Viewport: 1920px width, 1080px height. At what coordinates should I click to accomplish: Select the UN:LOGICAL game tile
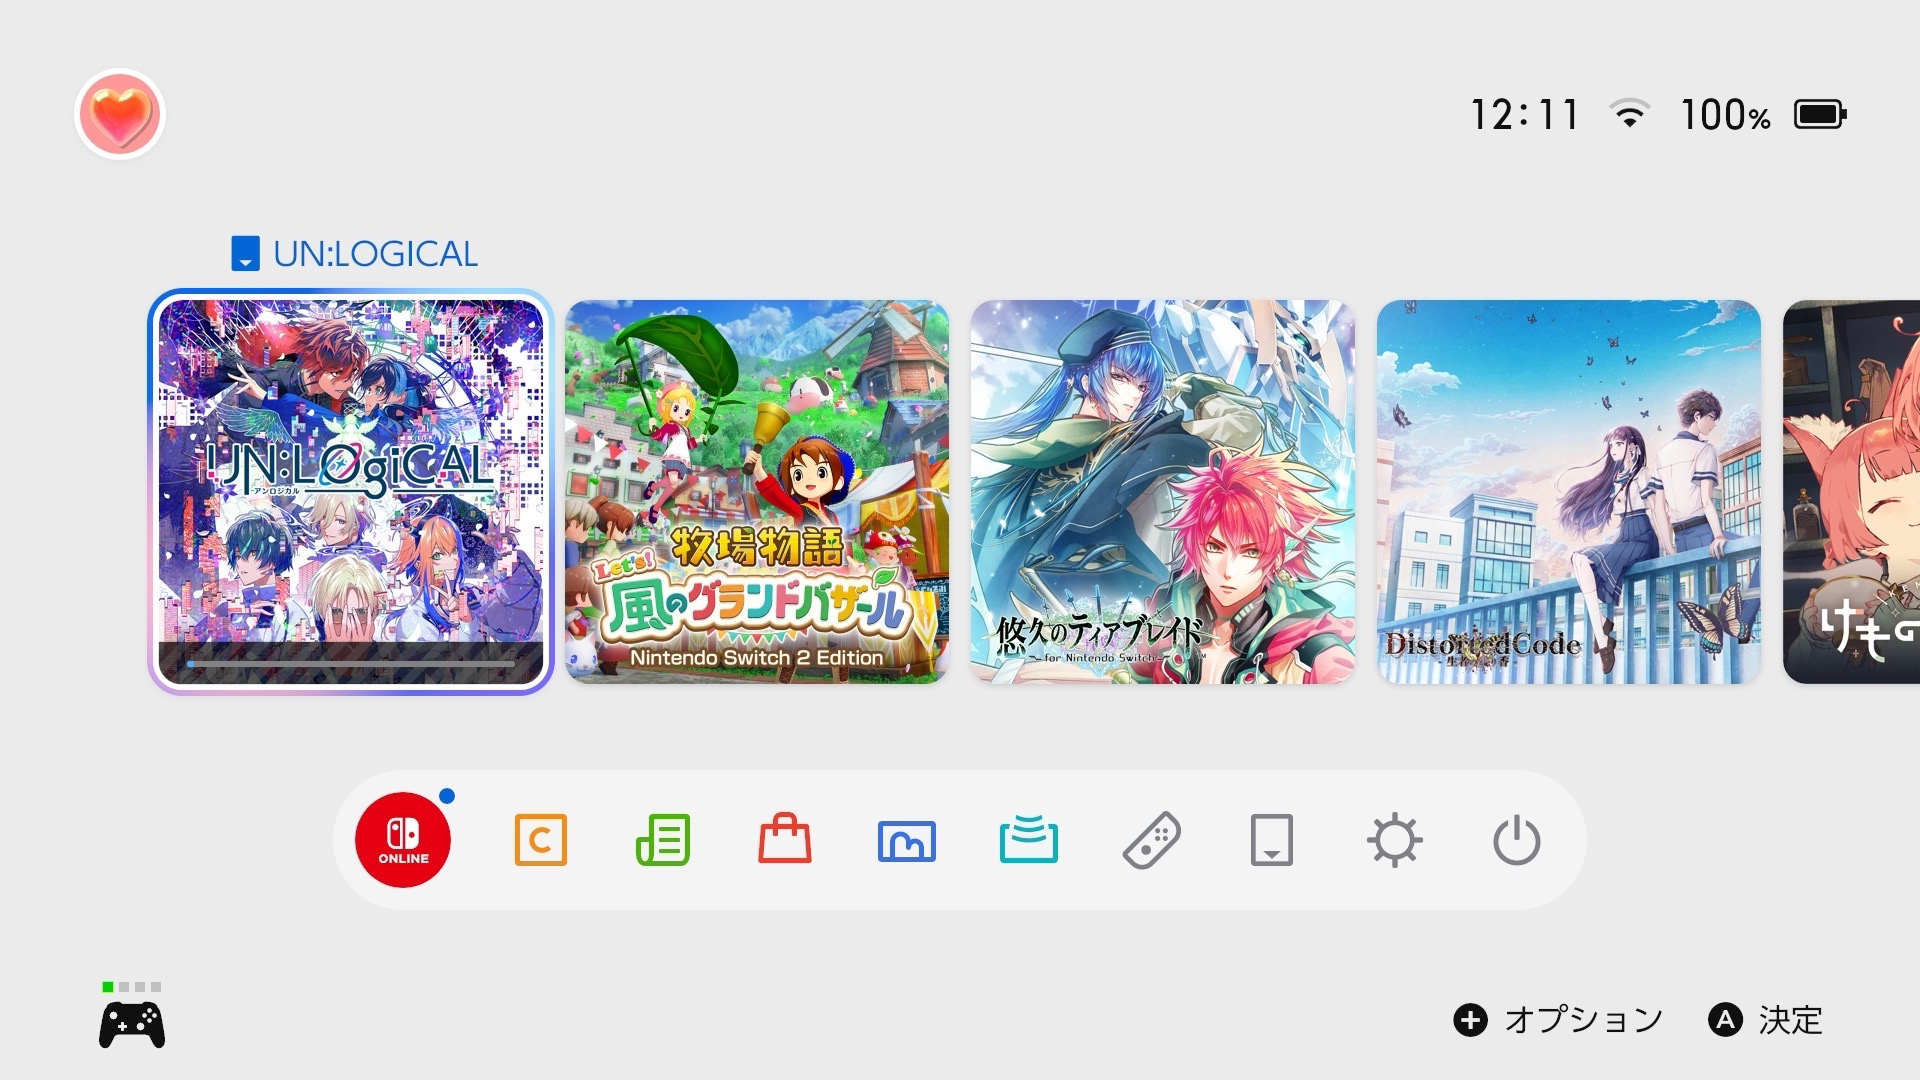coord(351,492)
